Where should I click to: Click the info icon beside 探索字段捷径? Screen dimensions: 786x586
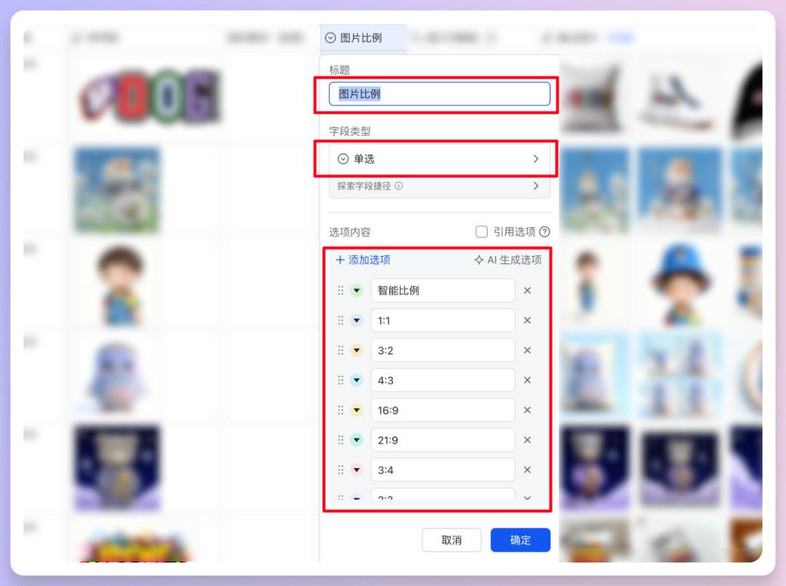coord(399,186)
